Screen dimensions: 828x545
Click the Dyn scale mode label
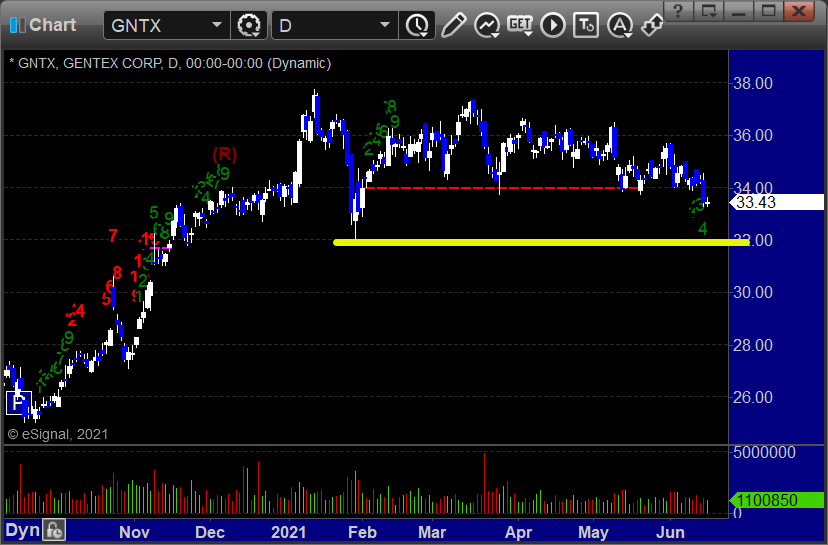(22, 530)
